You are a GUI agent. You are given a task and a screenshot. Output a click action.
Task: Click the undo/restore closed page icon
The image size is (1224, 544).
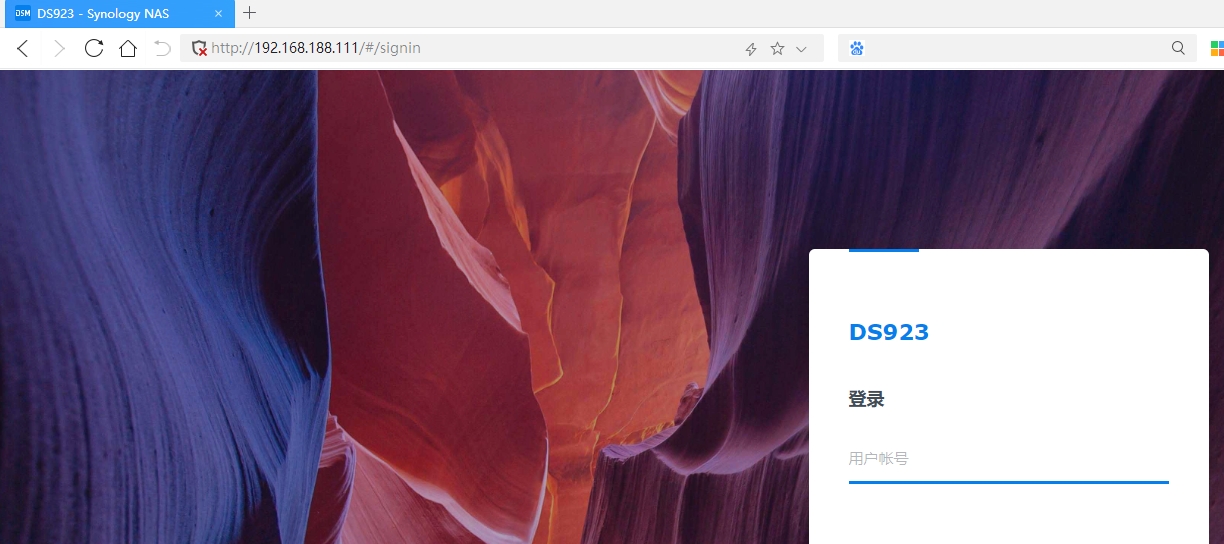coord(162,48)
